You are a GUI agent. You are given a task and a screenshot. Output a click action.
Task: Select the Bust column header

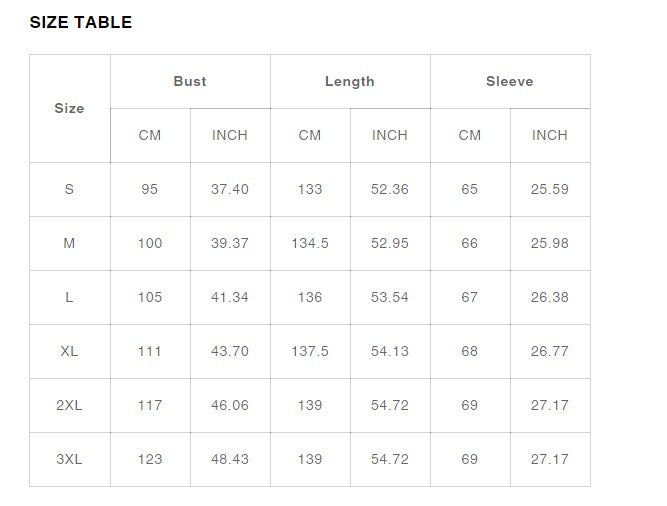(x=190, y=81)
